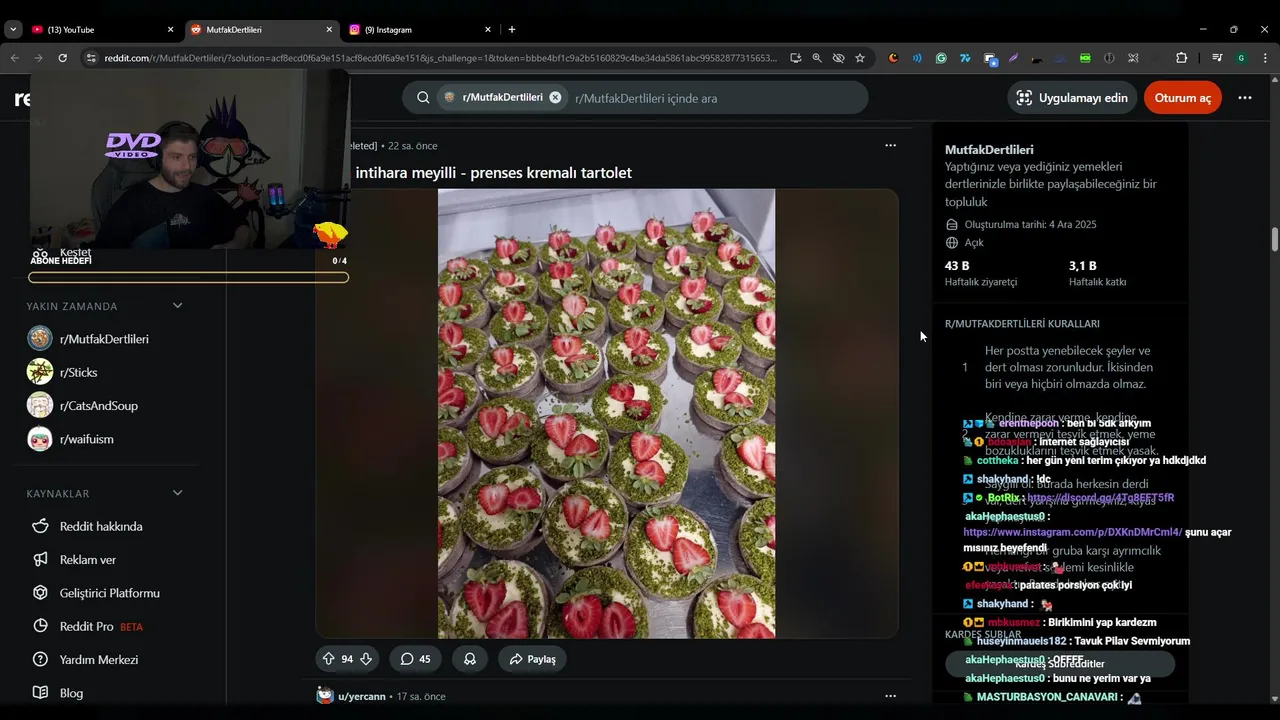Click the blue sound-wave extension icon
Viewport: 1280px width, 720px height.
pos(917,58)
